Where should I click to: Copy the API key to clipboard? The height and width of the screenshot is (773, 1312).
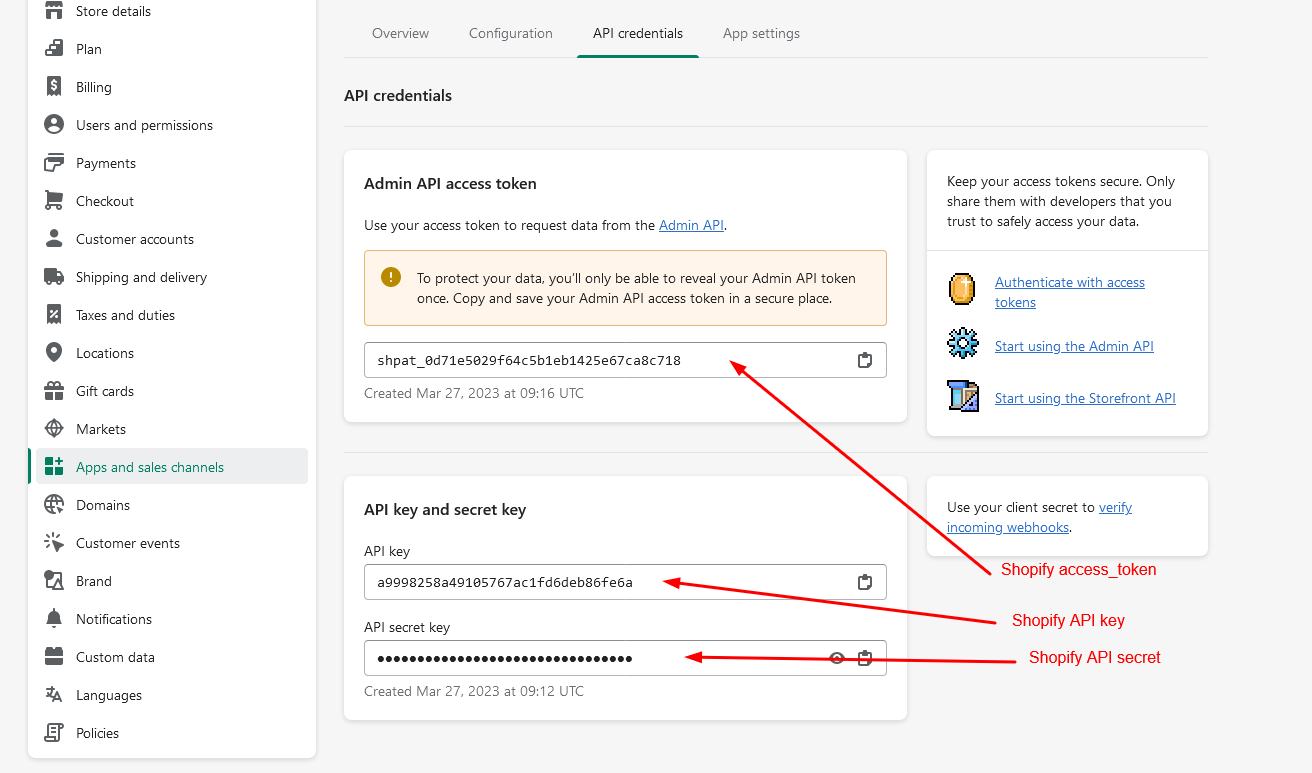pyautogui.click(x=865, y=582)
